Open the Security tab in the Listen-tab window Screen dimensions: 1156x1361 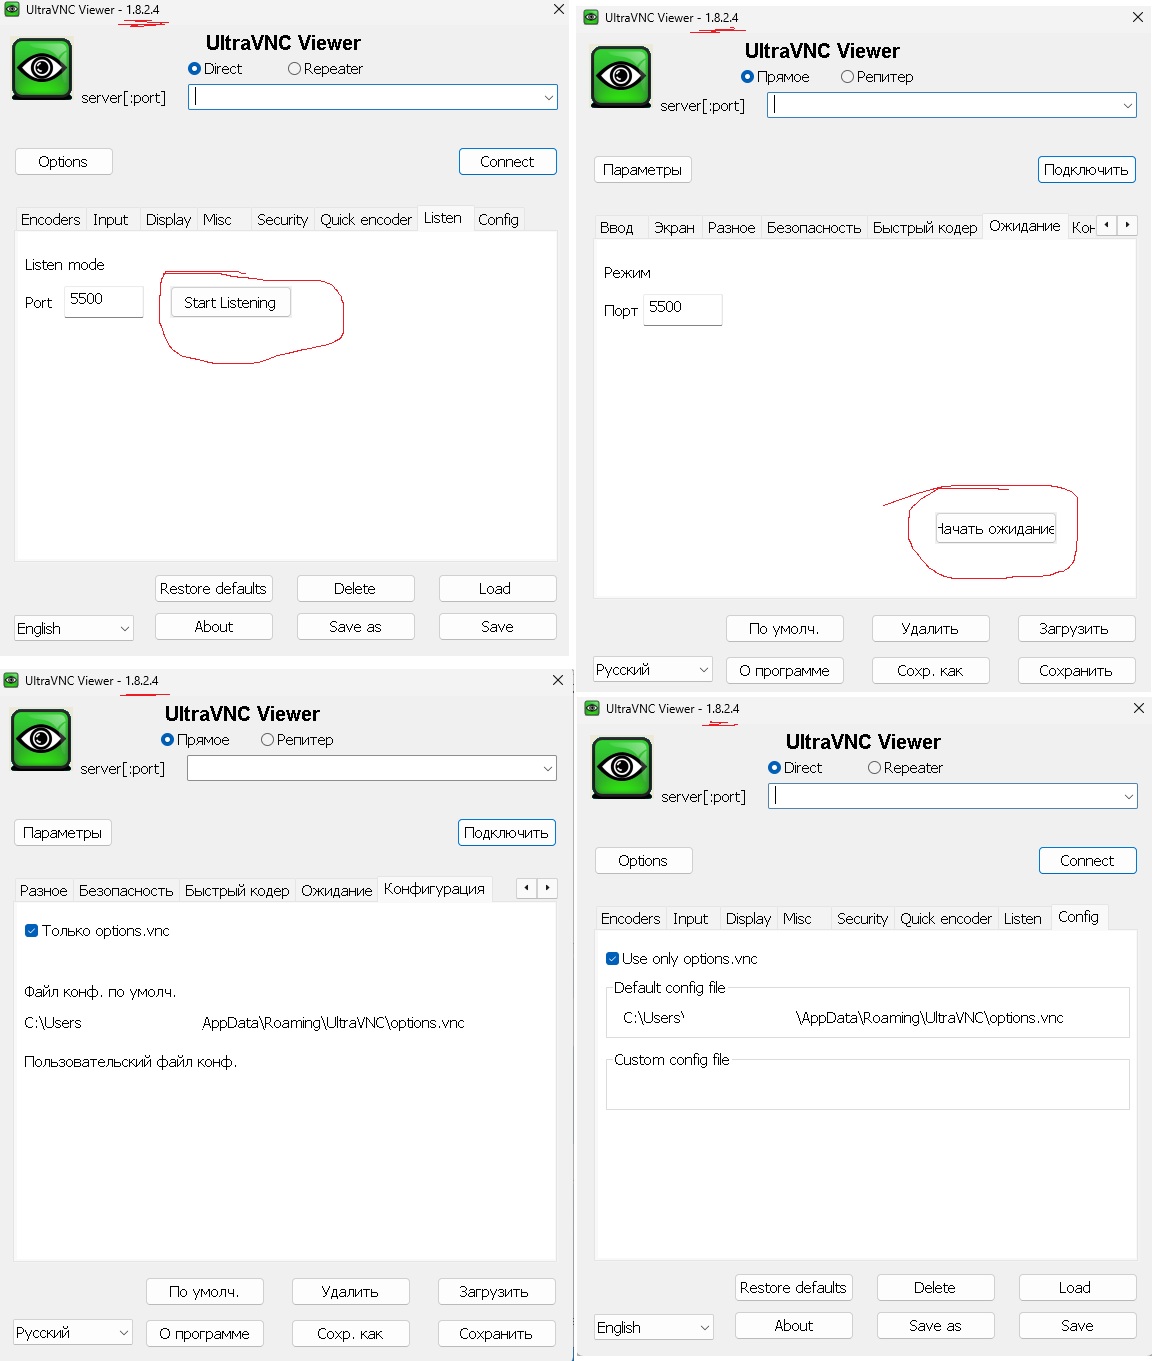pos(282,220)
